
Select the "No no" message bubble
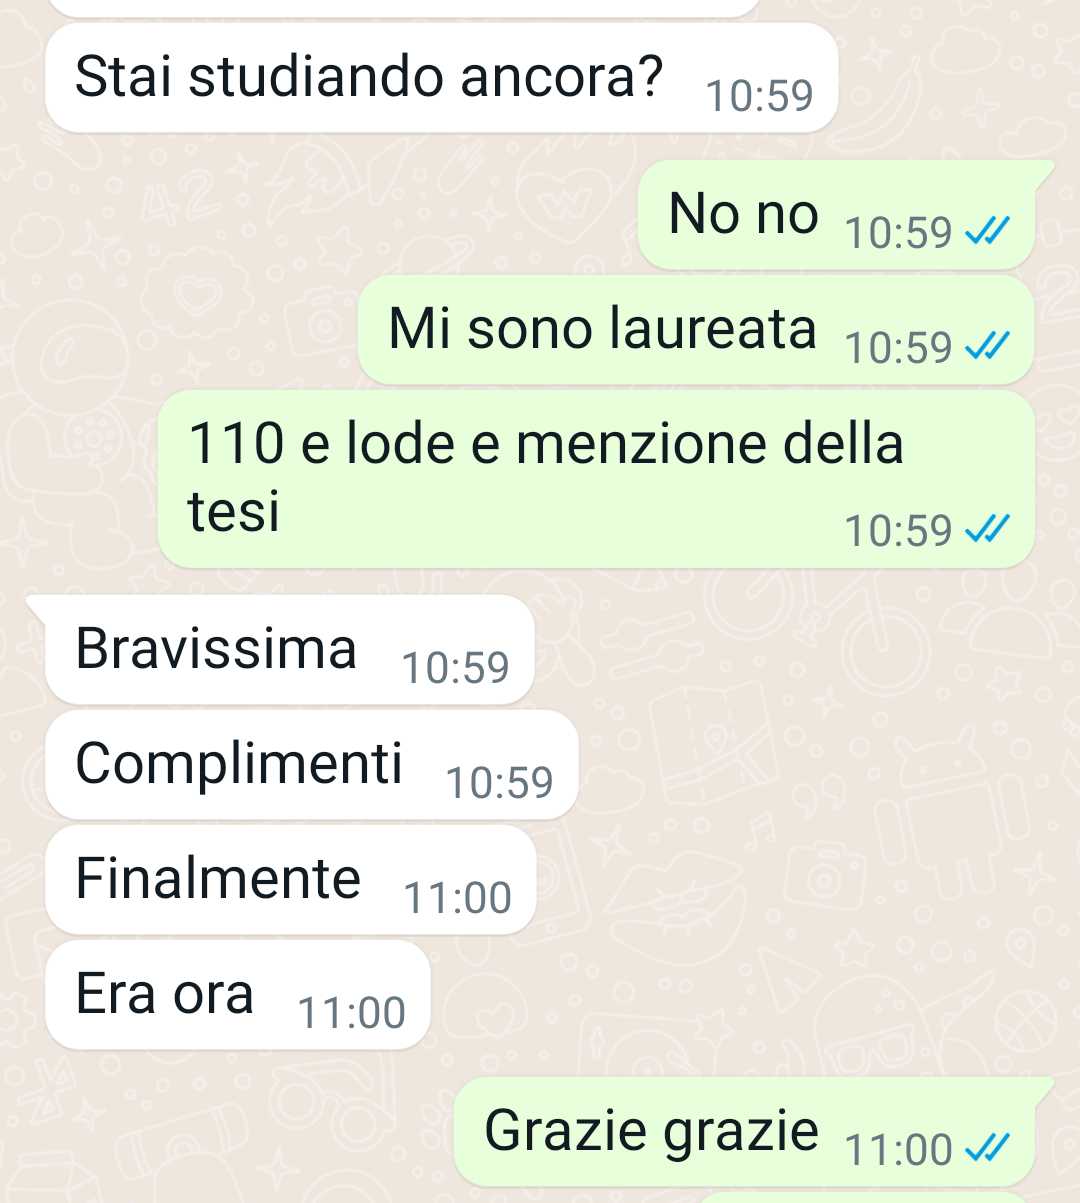[837, 215]
